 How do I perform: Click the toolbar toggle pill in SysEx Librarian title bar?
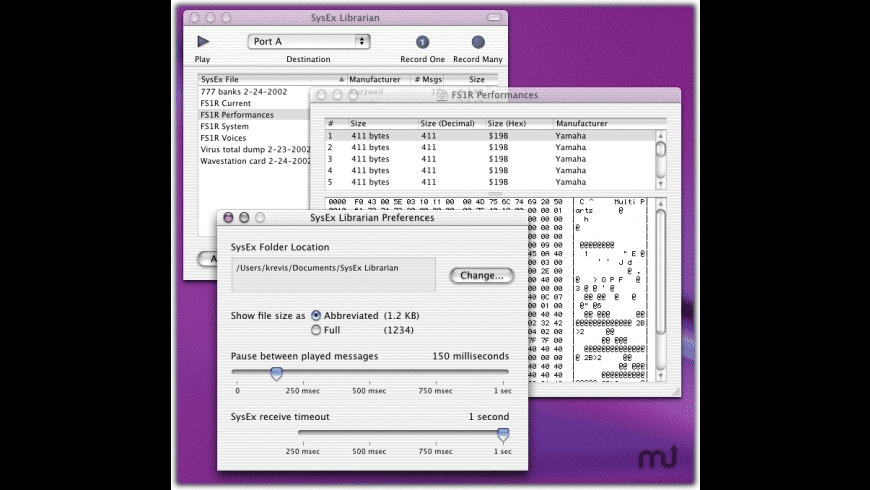pyautogui.click(x=494, y=18)
